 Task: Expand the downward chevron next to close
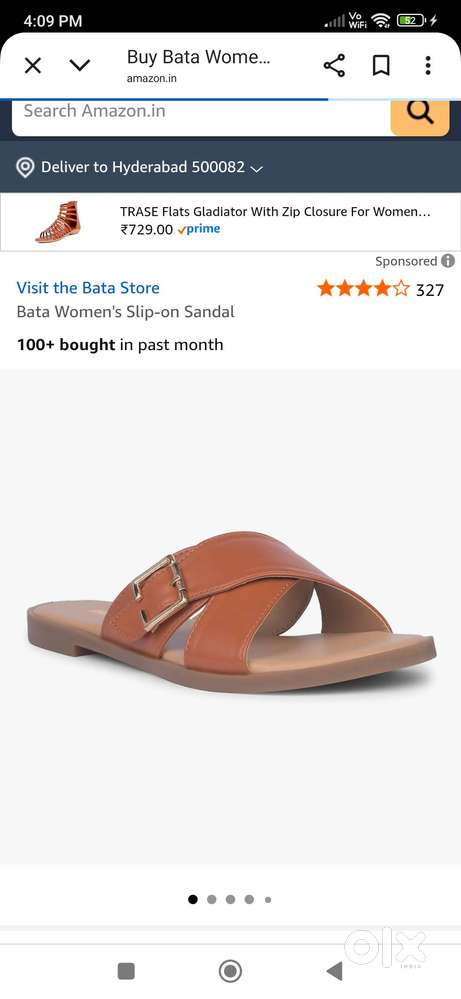point(80,65)
